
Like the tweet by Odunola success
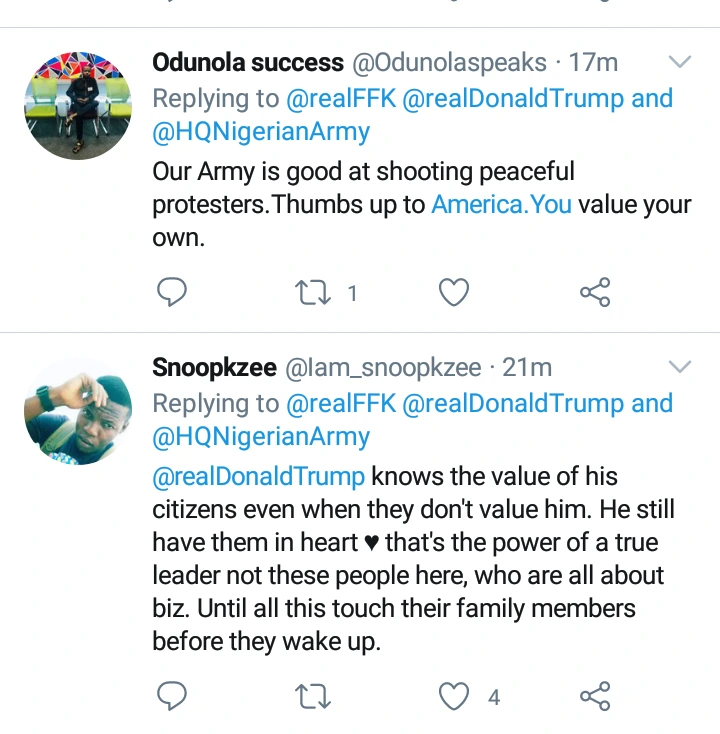pyautogui.click(x=455, y=293)
